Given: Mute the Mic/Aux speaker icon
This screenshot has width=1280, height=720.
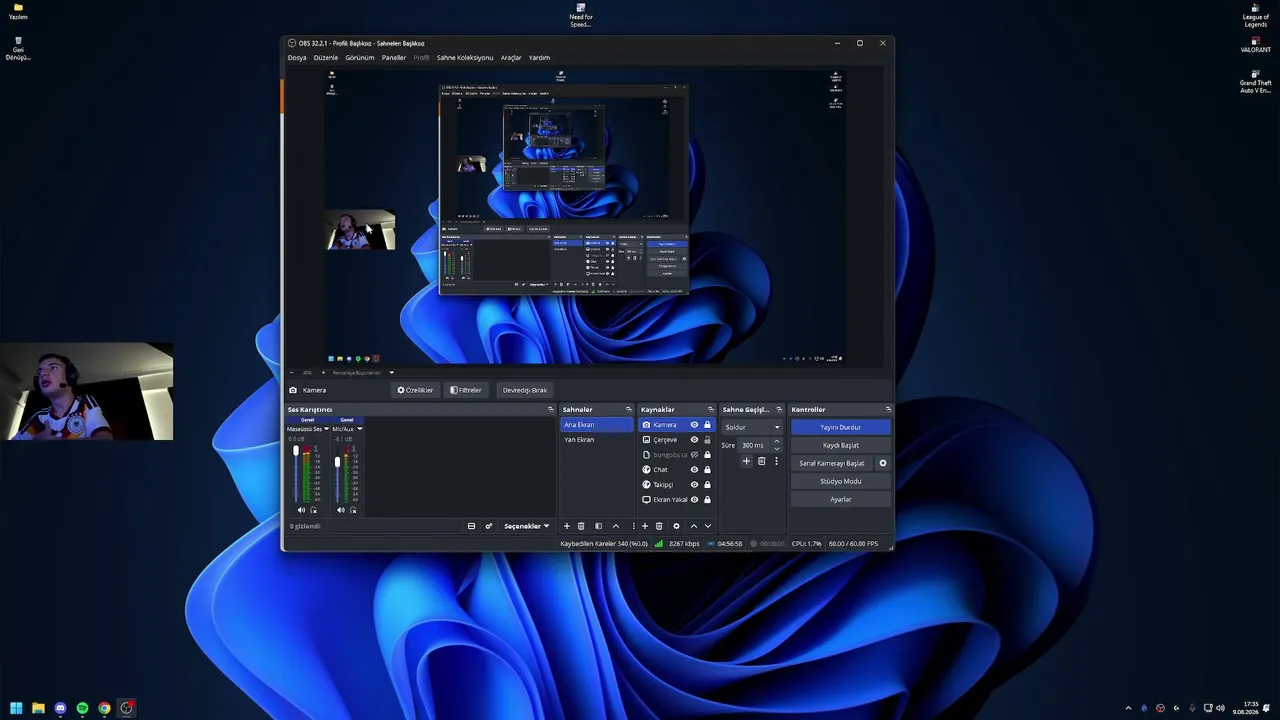Looking at the screenshot, I should (x=341, y=510).
